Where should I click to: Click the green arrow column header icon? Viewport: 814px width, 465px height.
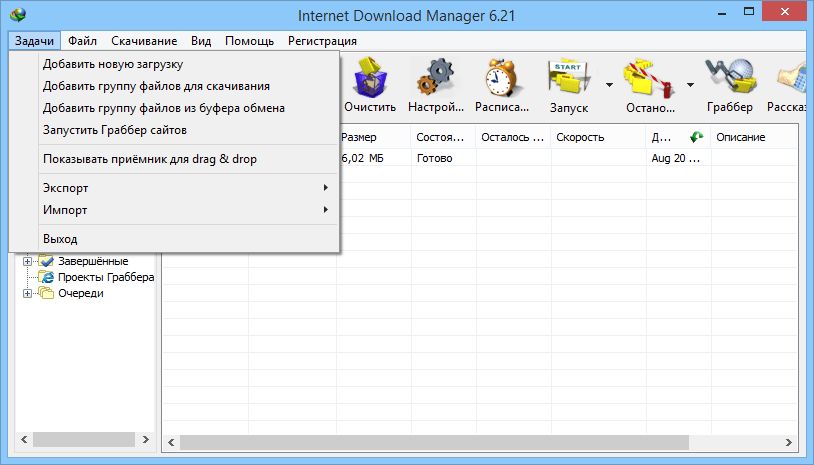tap(696, 137)
